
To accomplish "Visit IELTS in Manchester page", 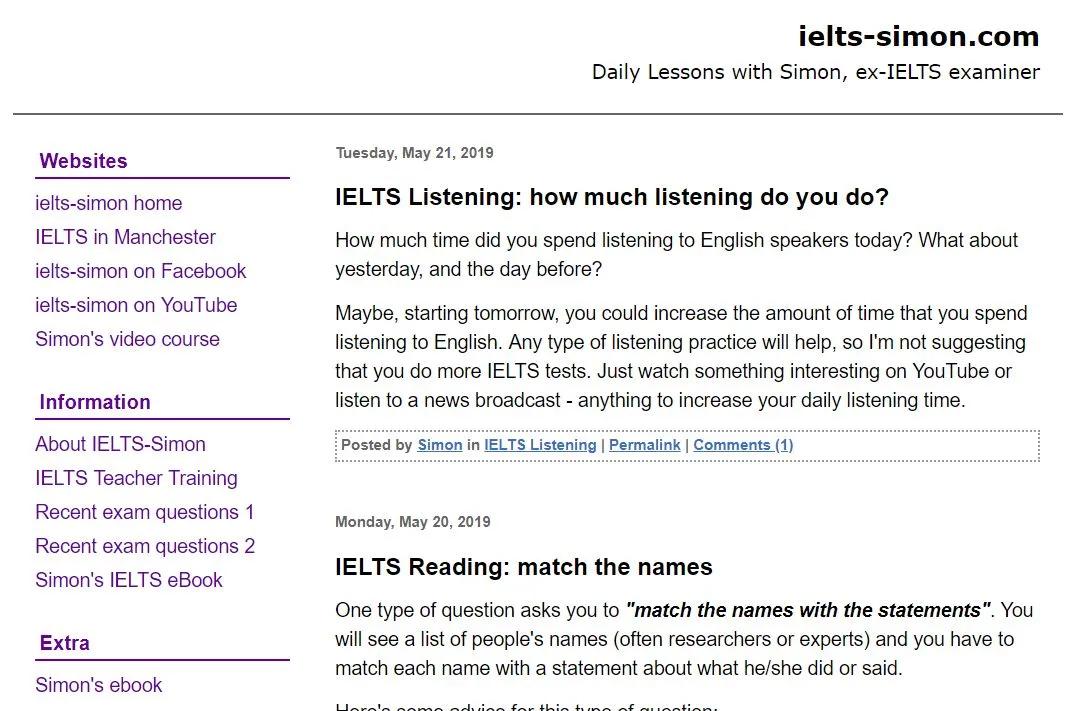I will [126, 237].
